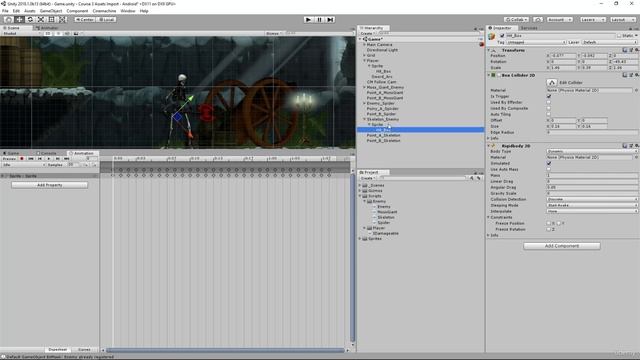Toggle the Static checkbox
Screen dimensions: 640x360
coord(619,36)
